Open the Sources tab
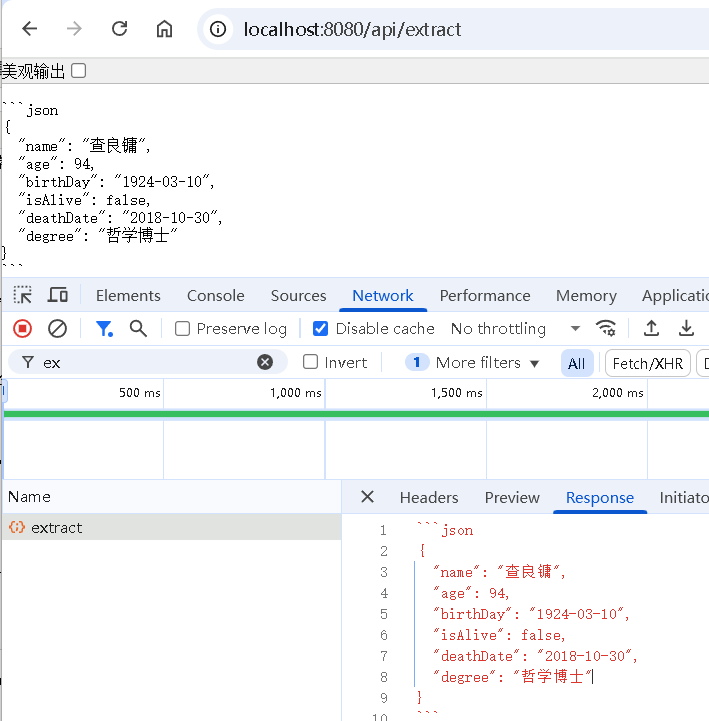 point(298,296)
